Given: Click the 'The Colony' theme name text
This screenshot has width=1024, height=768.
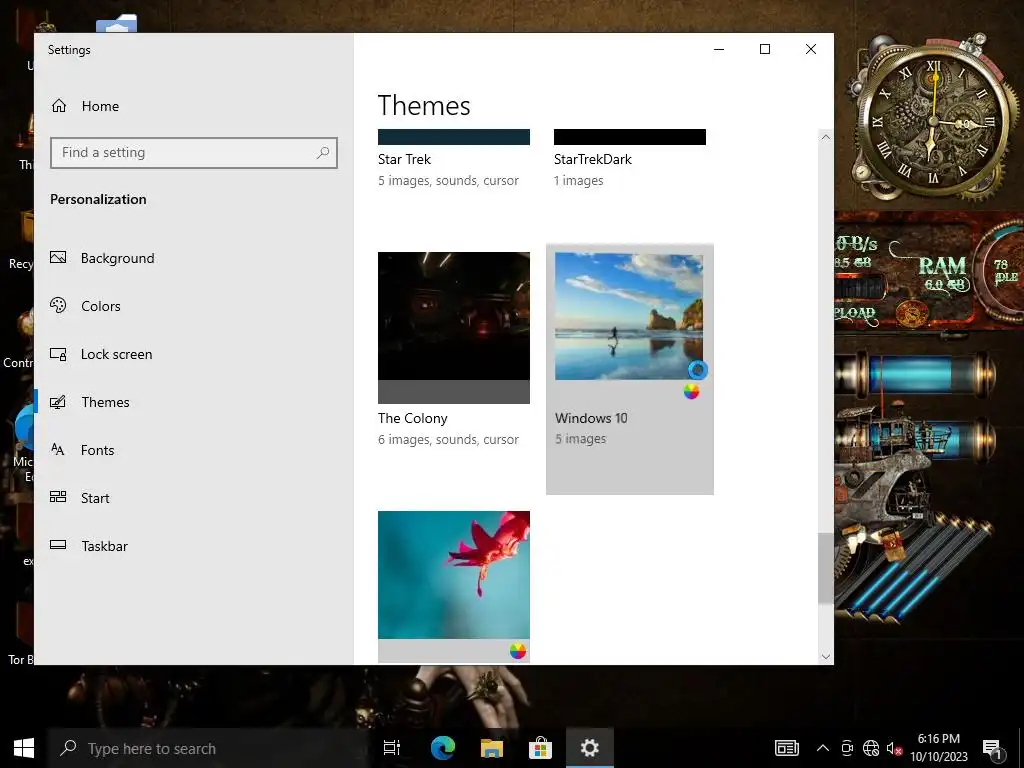Looking at the screenshot, I should pos(413,418).
